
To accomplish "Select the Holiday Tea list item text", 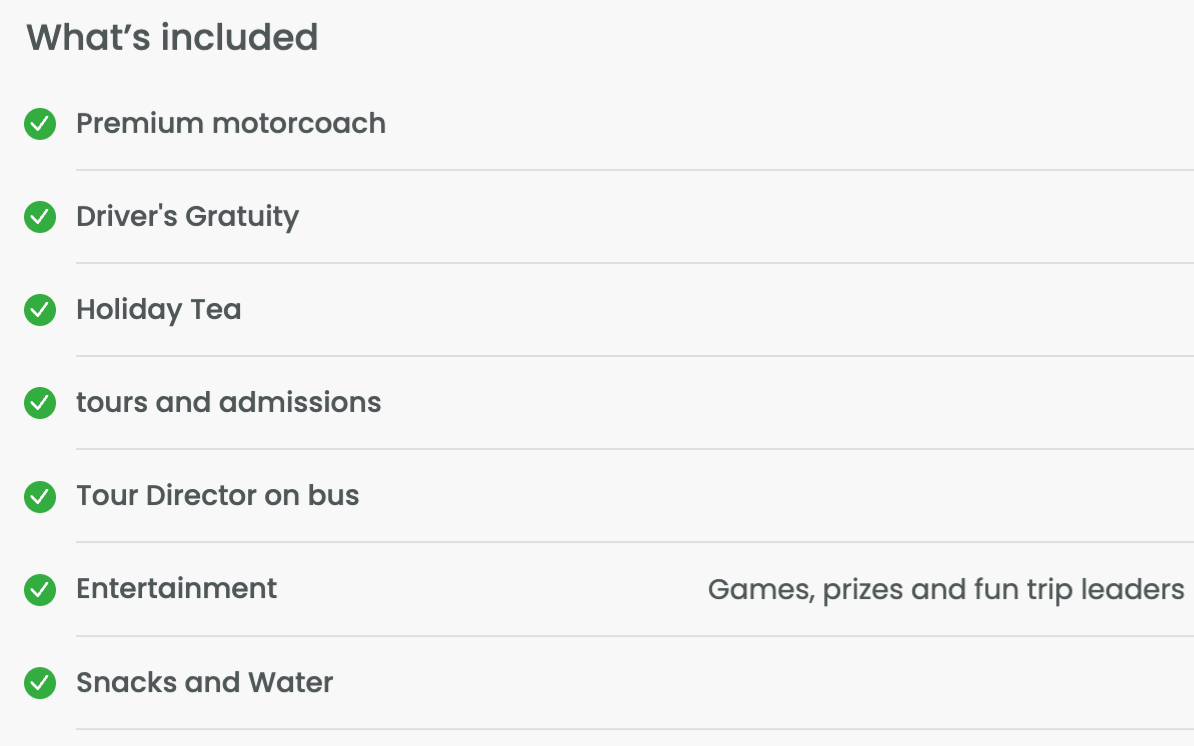I will pyautogui.click(x=159, y=310).
